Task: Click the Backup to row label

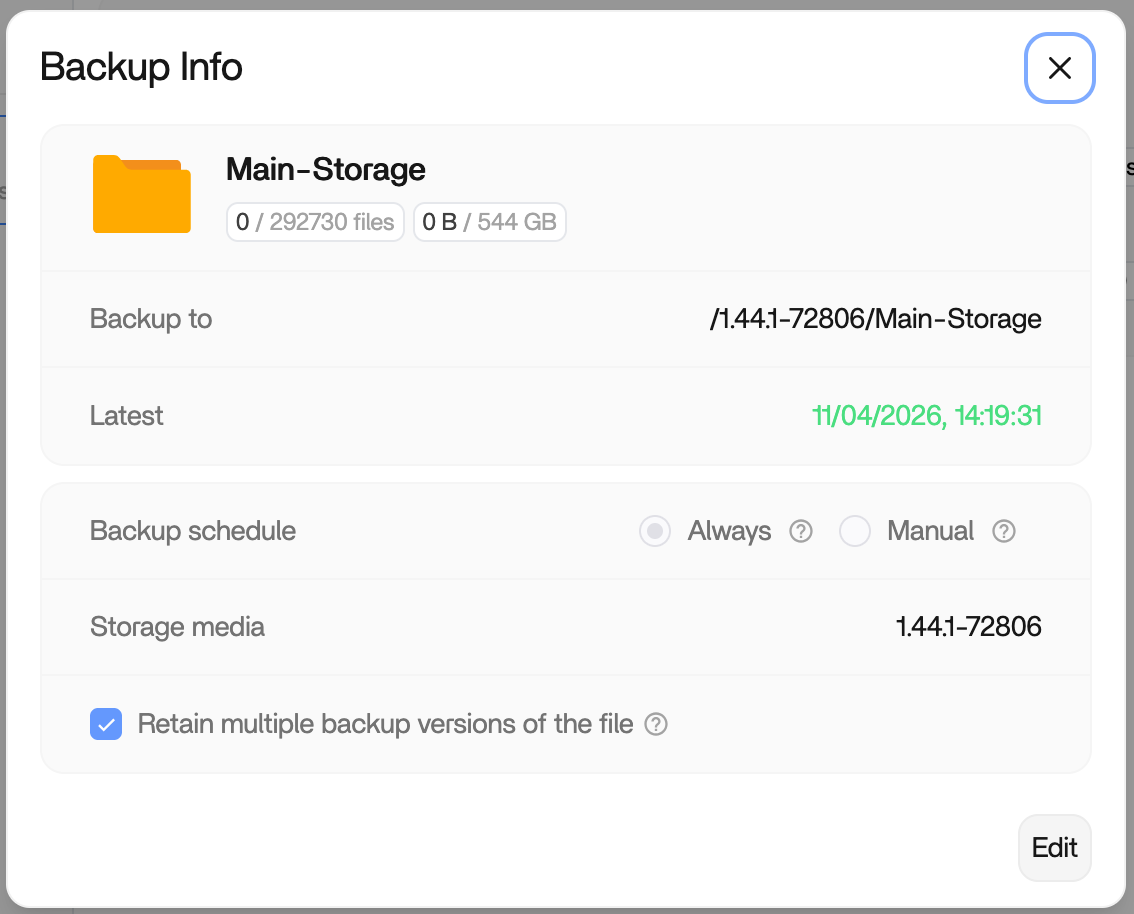Action: click(x=151, y=319)
